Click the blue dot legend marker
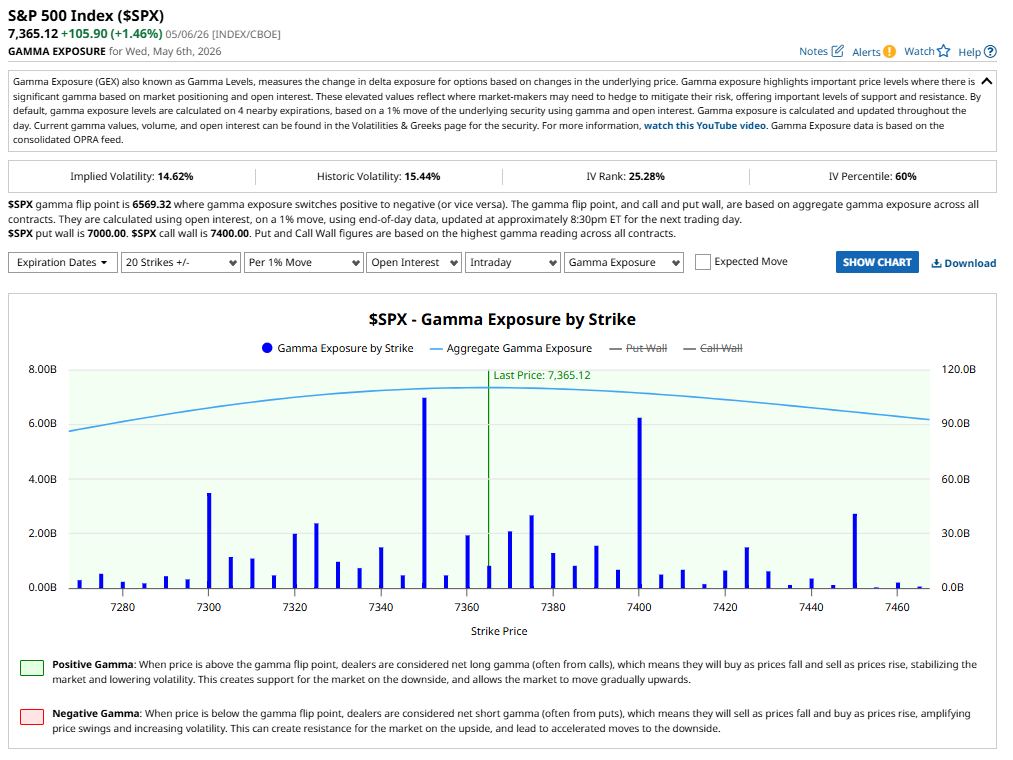 click(267, 348)
